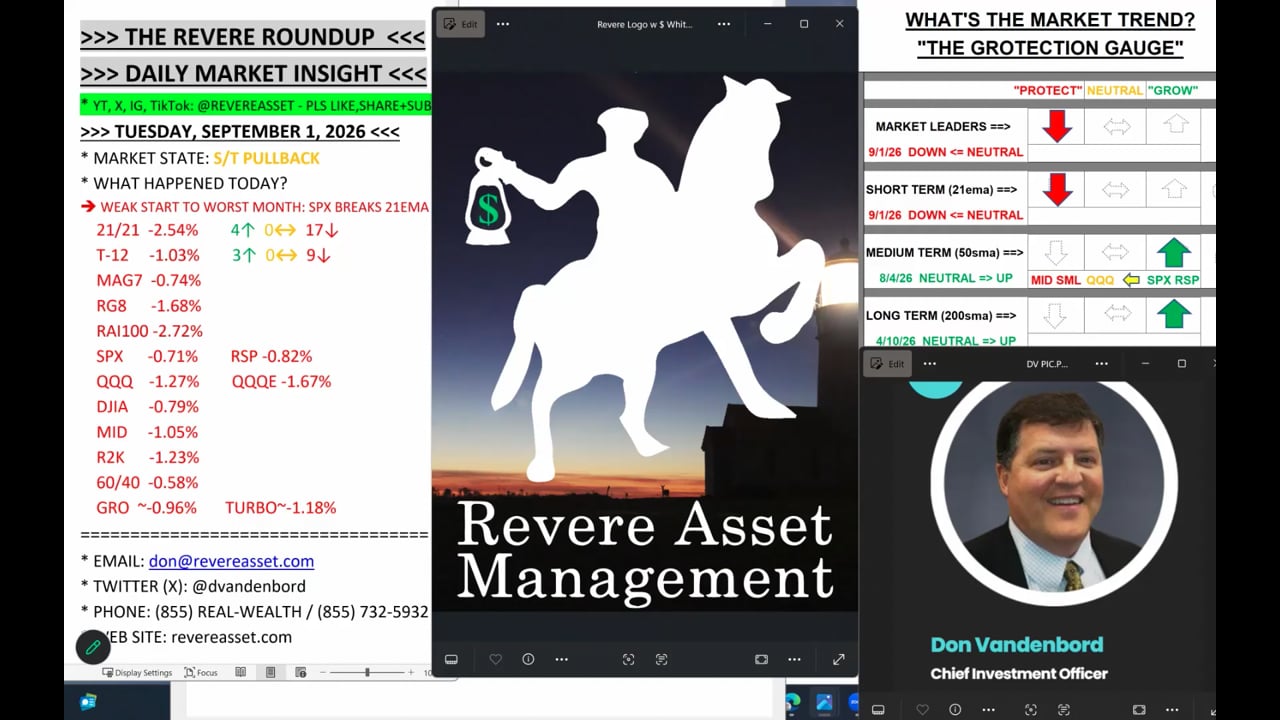Image resolution: width=1280 pixels, height=720 pixels.
Task: Click the zoom in plus in Word
Action: pyautogui.click(x=411, y=673)
